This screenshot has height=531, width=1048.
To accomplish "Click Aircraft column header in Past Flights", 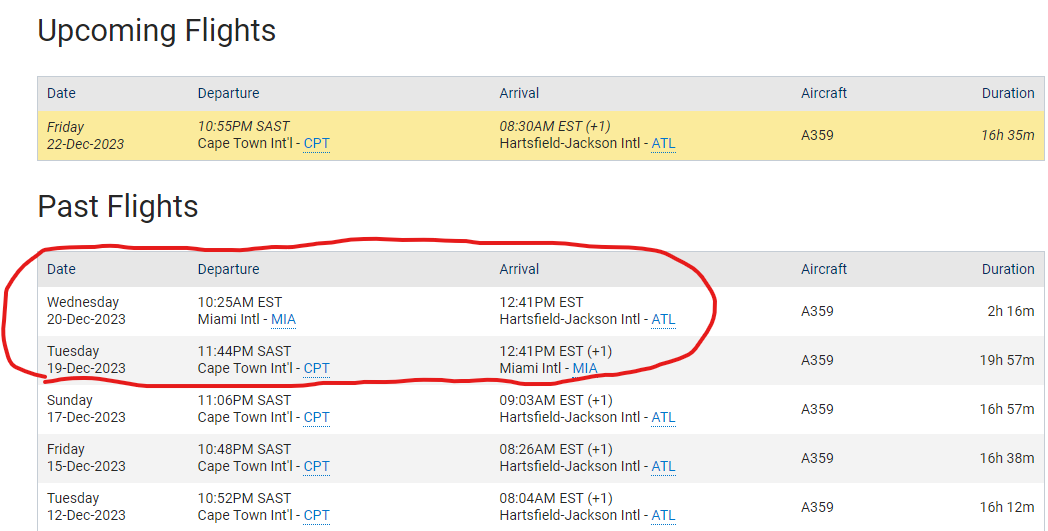I will 823,269.
